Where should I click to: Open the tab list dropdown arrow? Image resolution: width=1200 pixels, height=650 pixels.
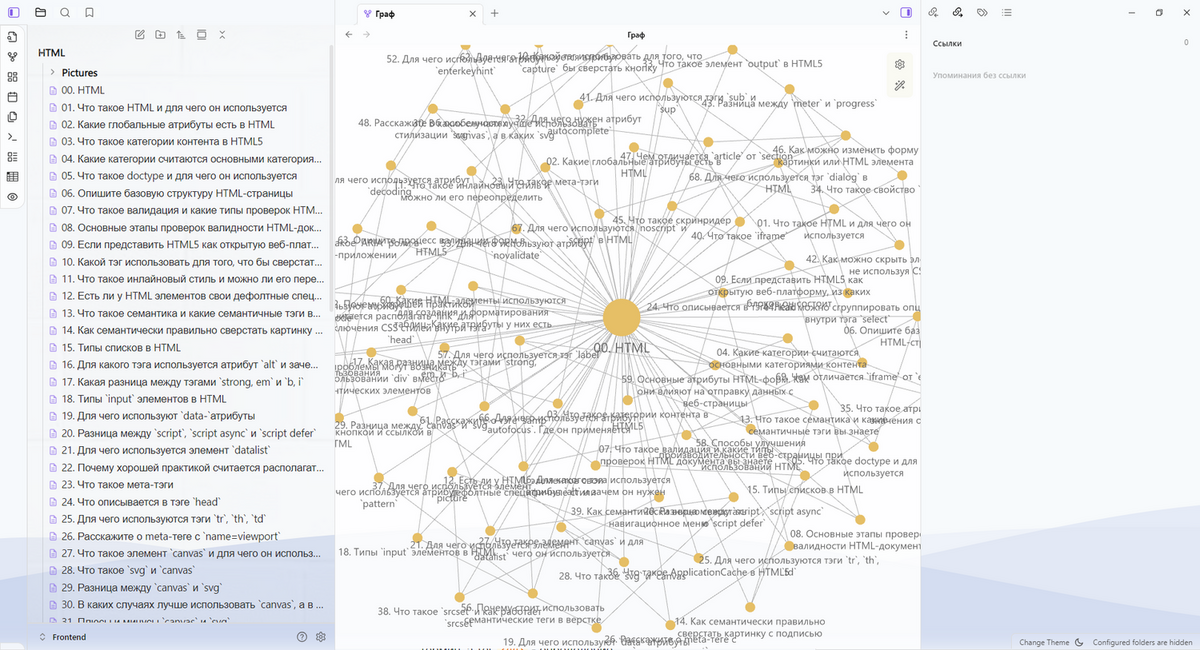click(885, 13)
